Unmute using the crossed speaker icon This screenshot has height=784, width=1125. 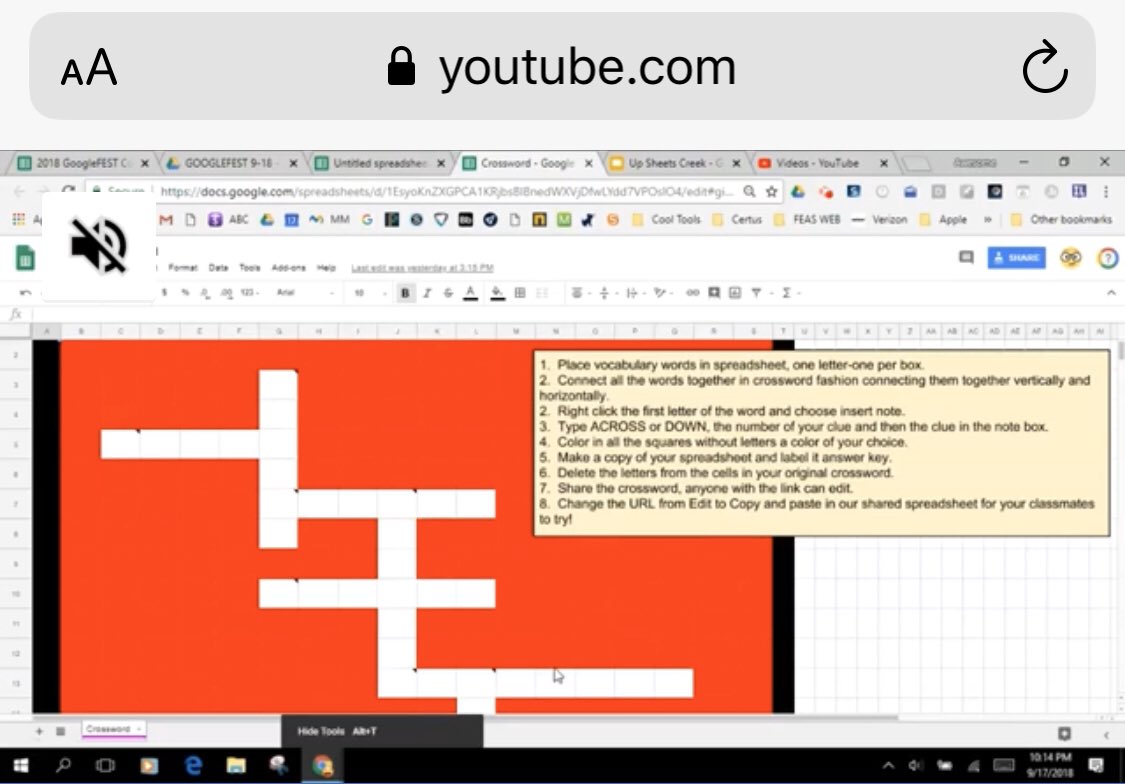click(x=99, y=246)
